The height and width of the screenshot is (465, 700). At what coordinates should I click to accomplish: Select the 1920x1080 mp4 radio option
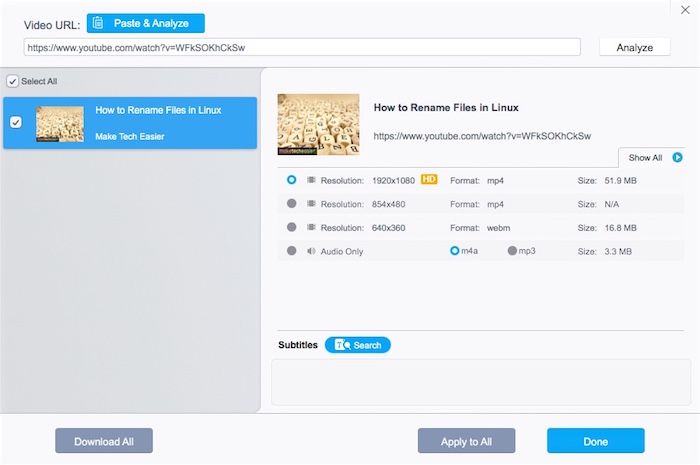click(x=292, y=180)
